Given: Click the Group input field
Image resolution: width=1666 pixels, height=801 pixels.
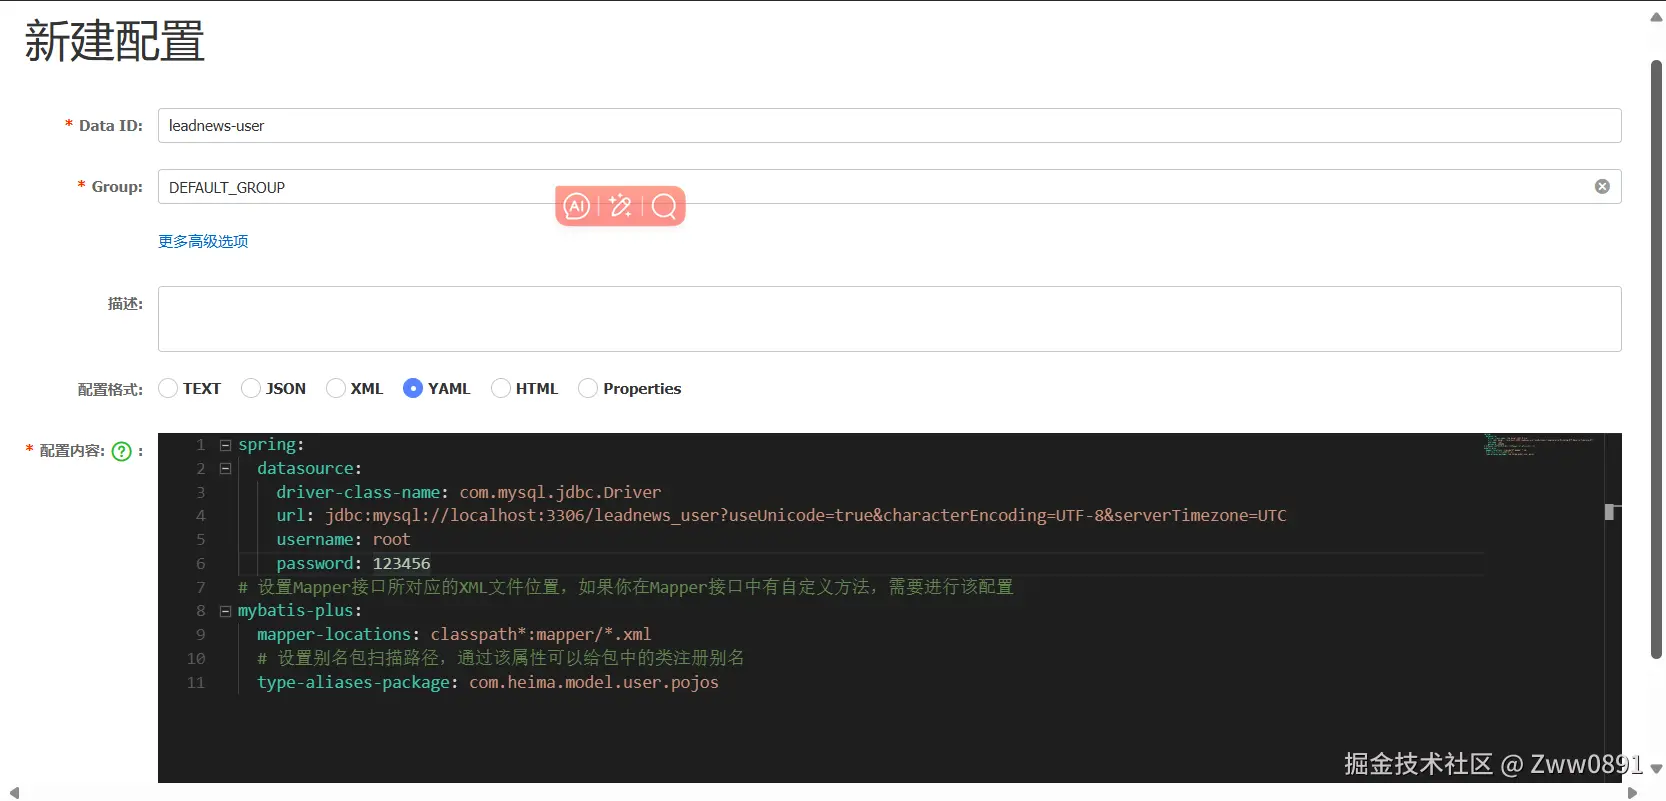Looking at the screenshot, I should pyautogui.click(x=889, y=187).
